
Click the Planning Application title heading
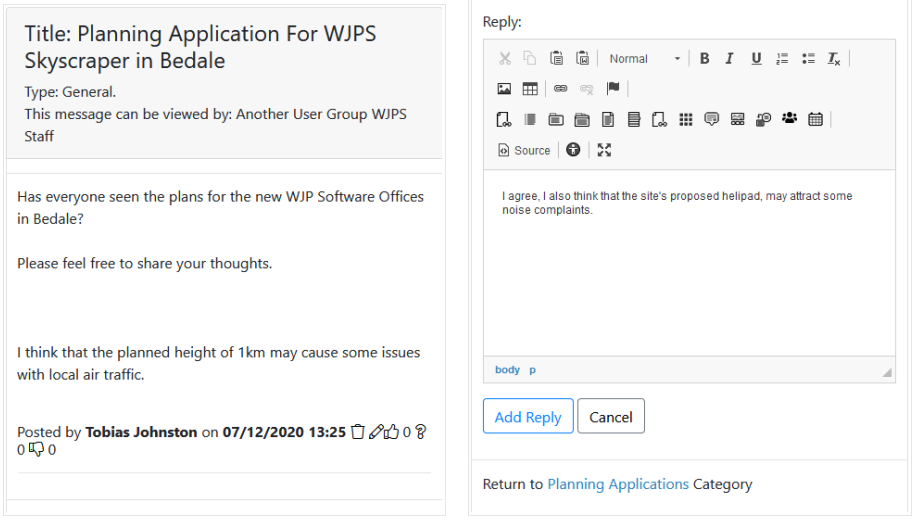200,47
